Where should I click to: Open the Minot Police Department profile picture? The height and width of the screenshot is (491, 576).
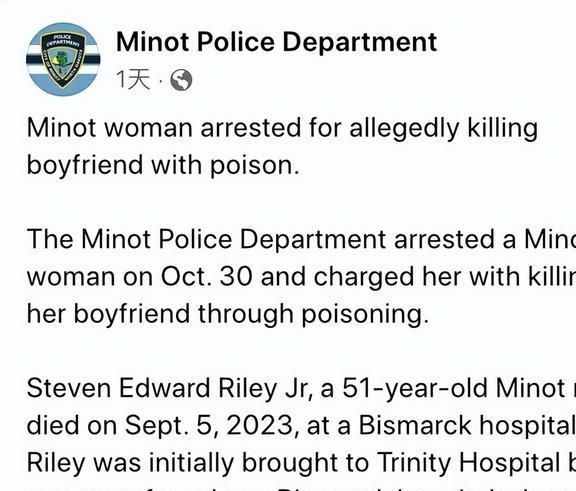[x=63, y=59]
